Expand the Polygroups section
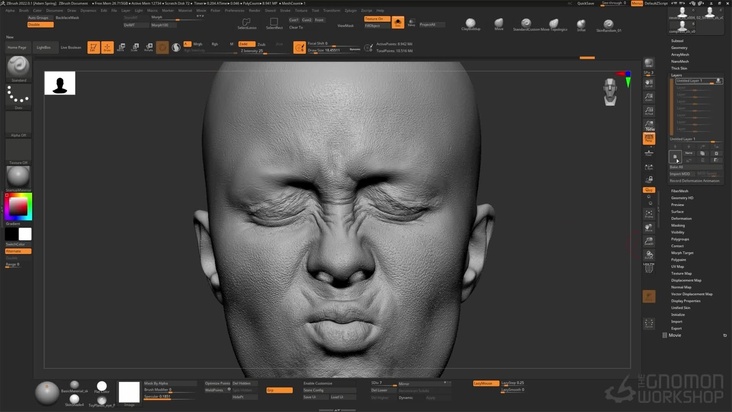This screenshot has width=732, height=412. click(x=680, y=239)
